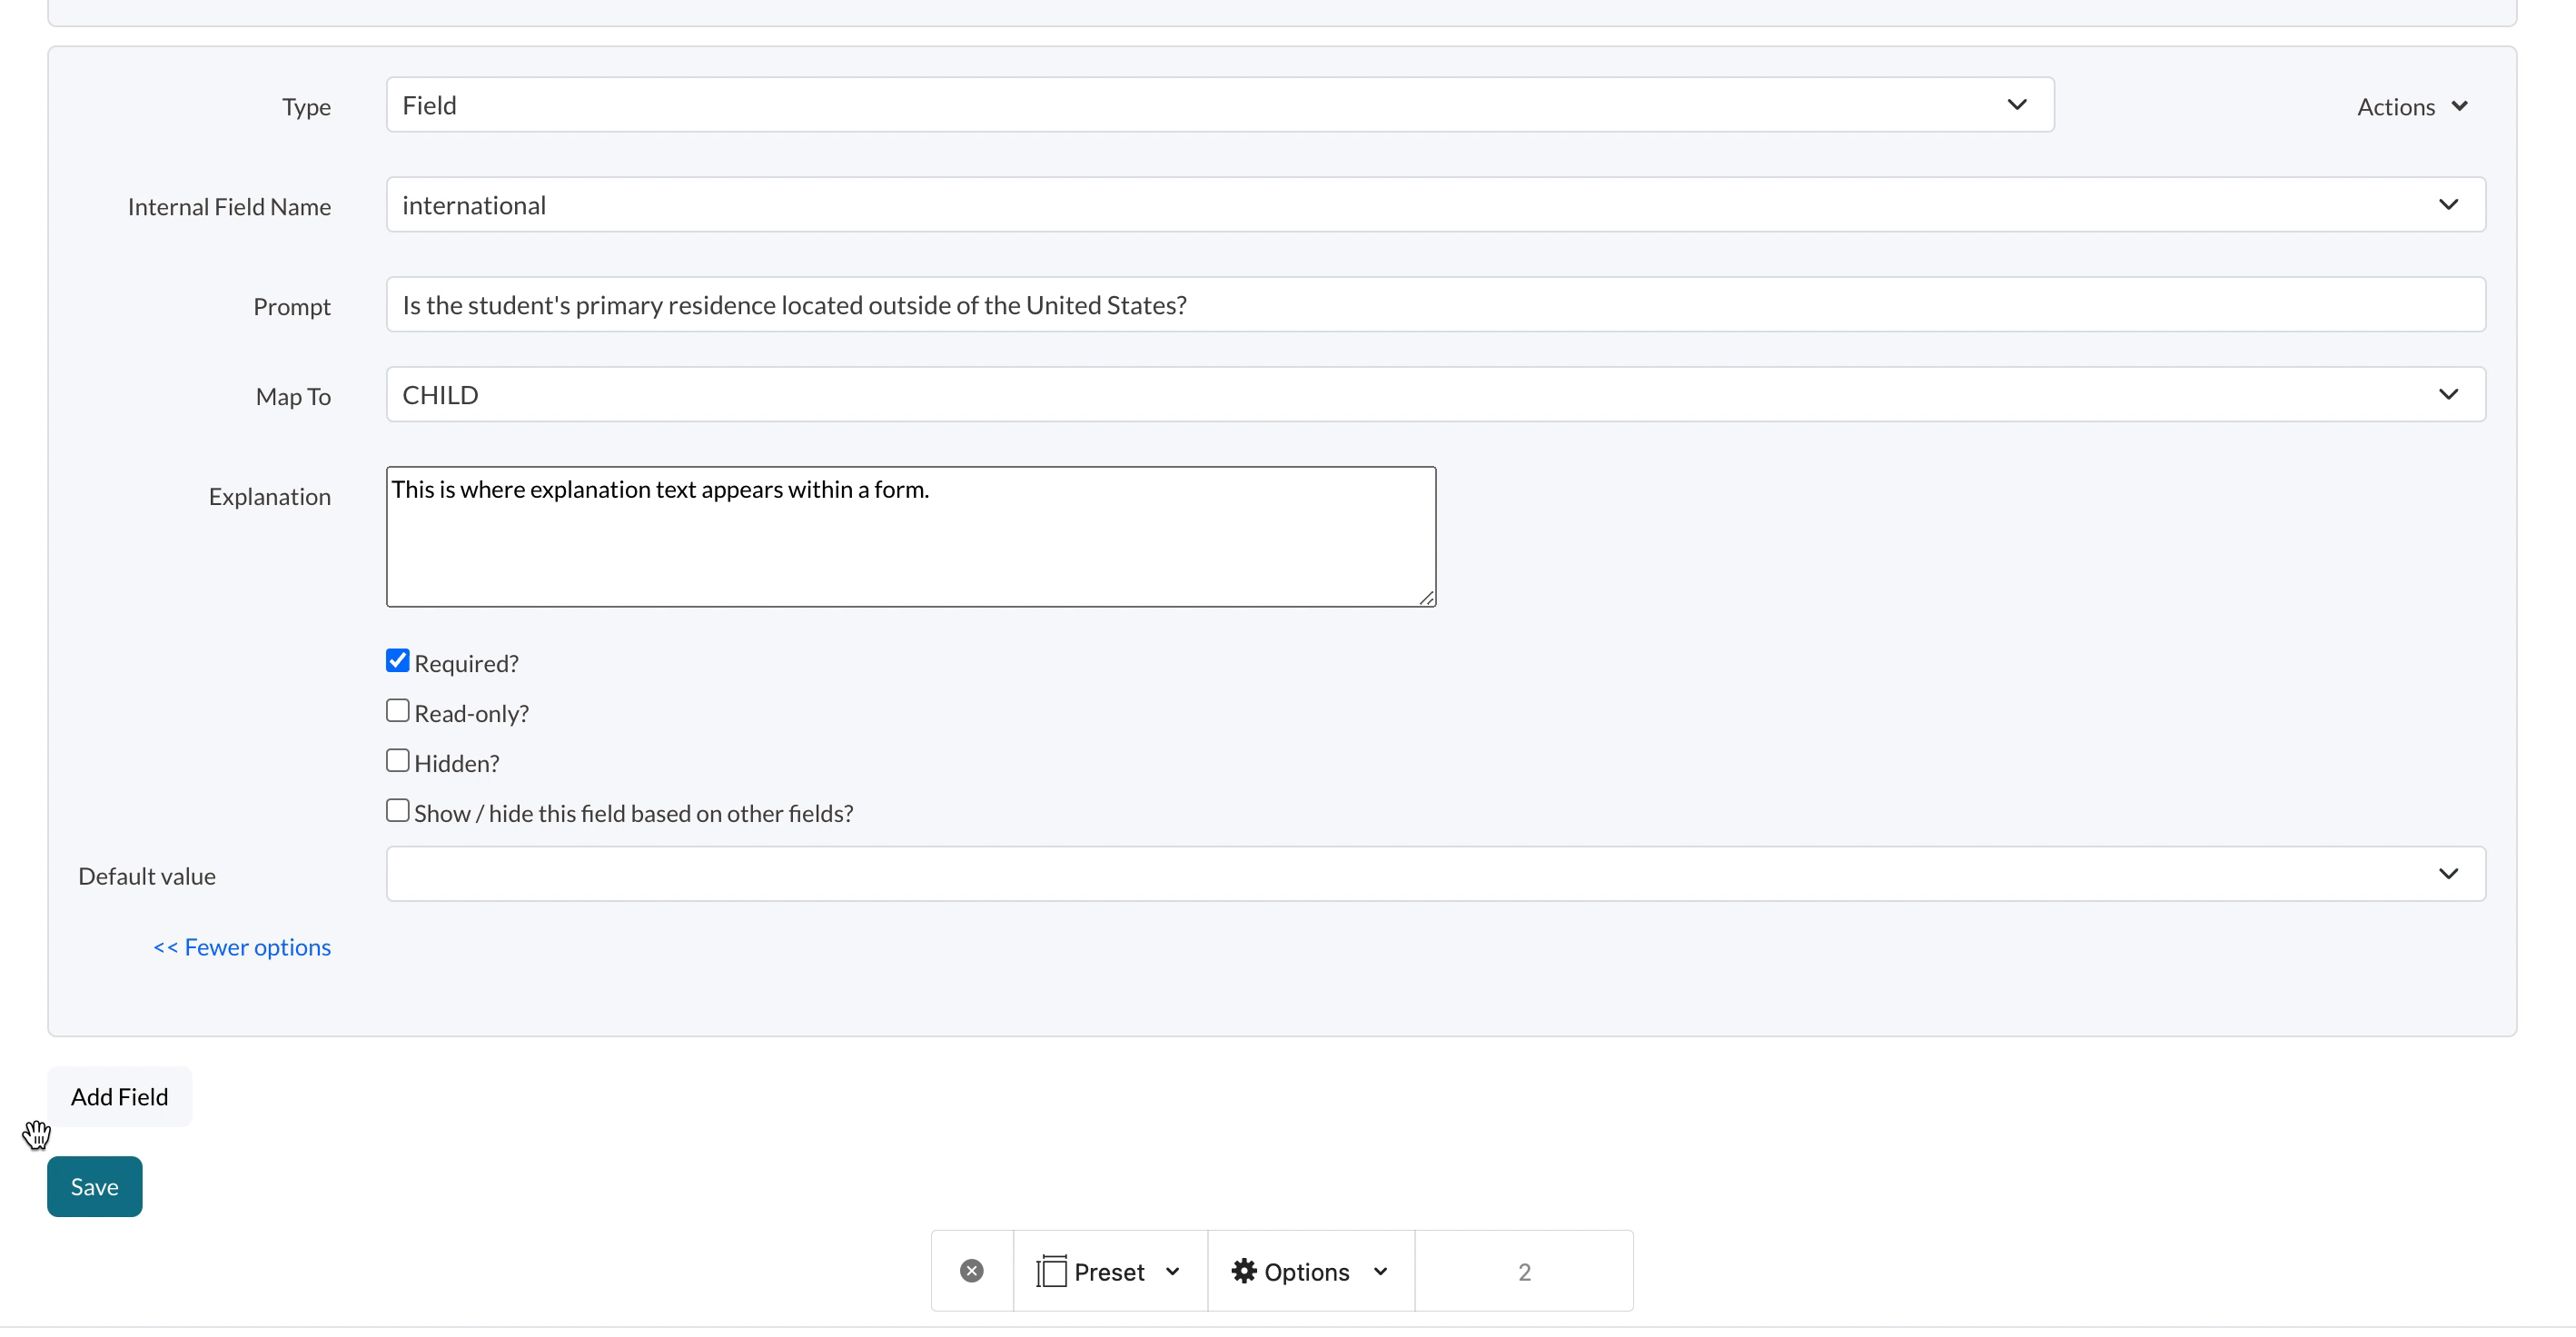
Task: Open the Preset menu
Action: tap(1109, 1271)
